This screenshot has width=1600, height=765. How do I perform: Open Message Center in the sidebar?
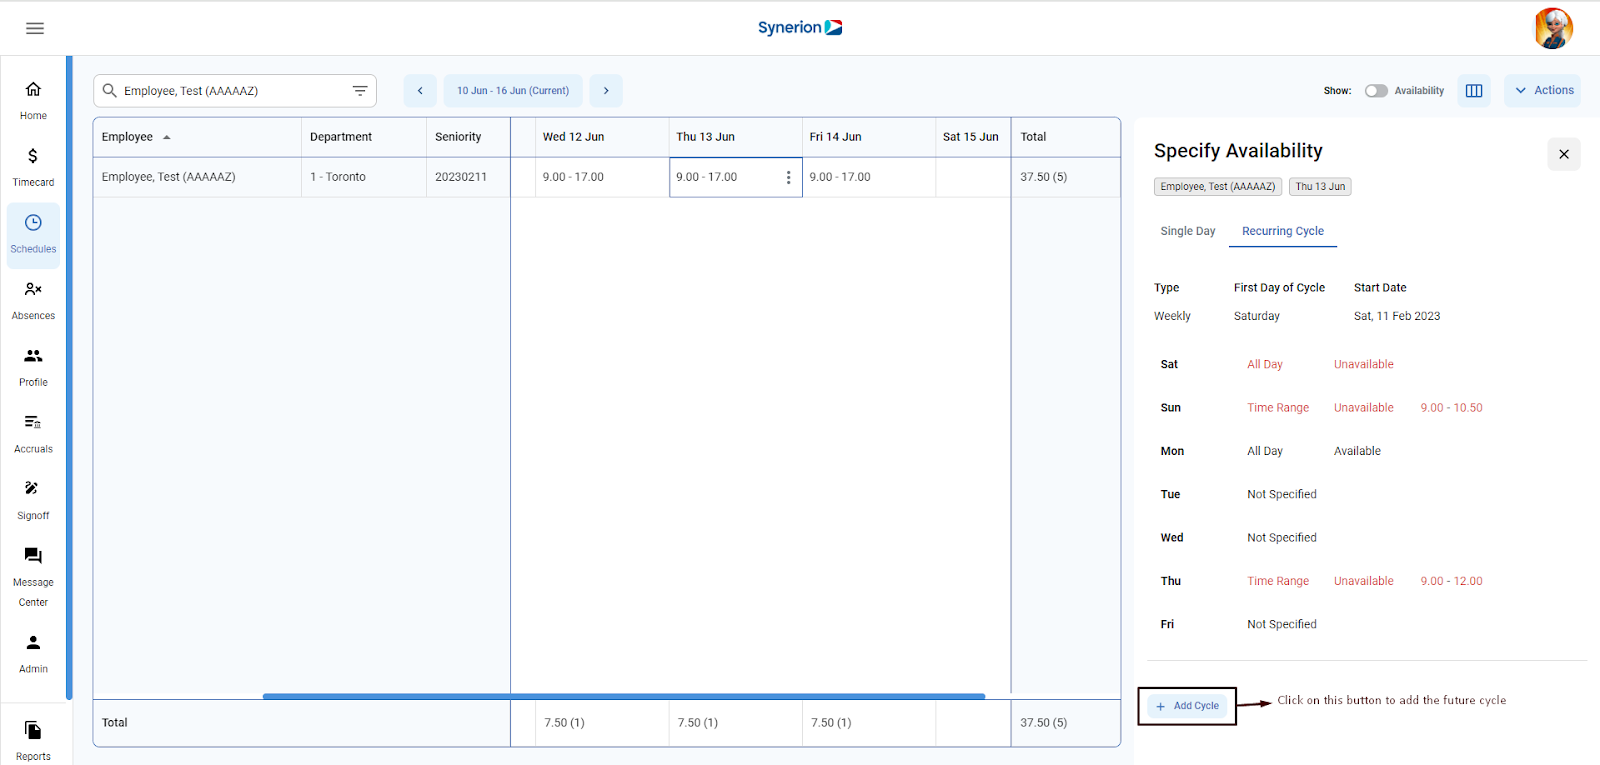pyautogui.click(x=33, y=577)
